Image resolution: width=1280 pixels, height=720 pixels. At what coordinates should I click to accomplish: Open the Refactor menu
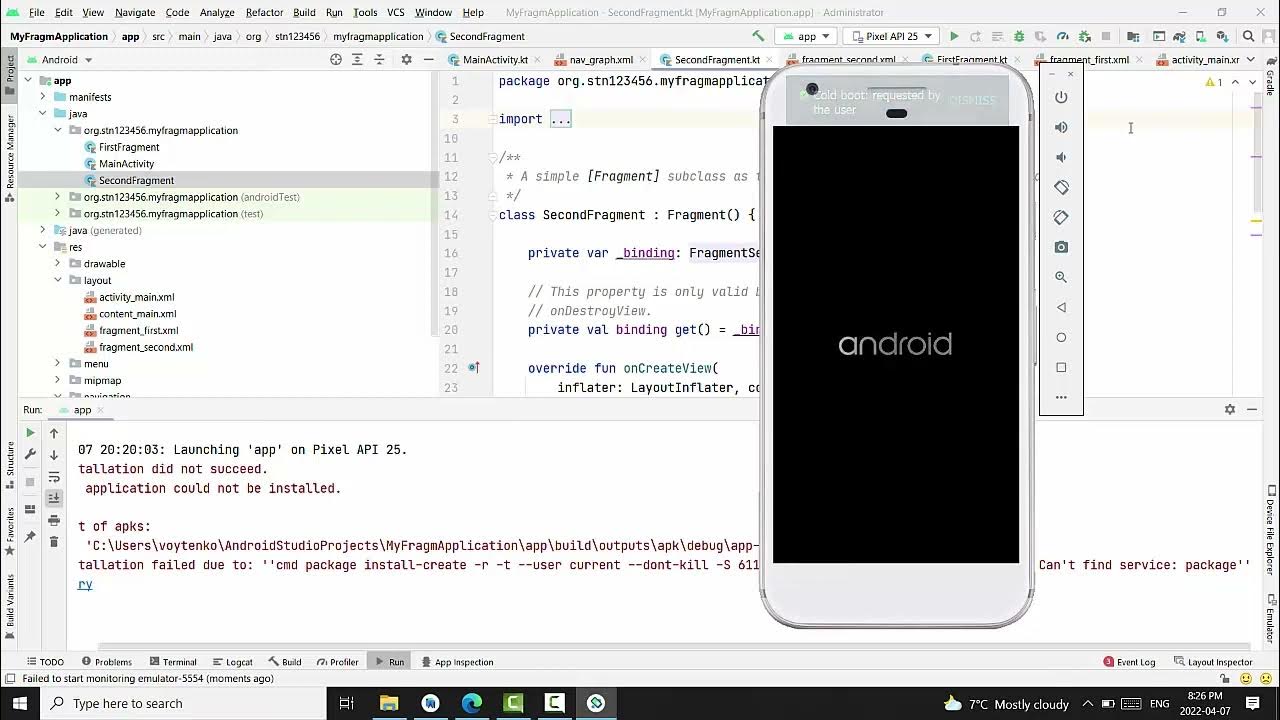click(x=264, y=12)
